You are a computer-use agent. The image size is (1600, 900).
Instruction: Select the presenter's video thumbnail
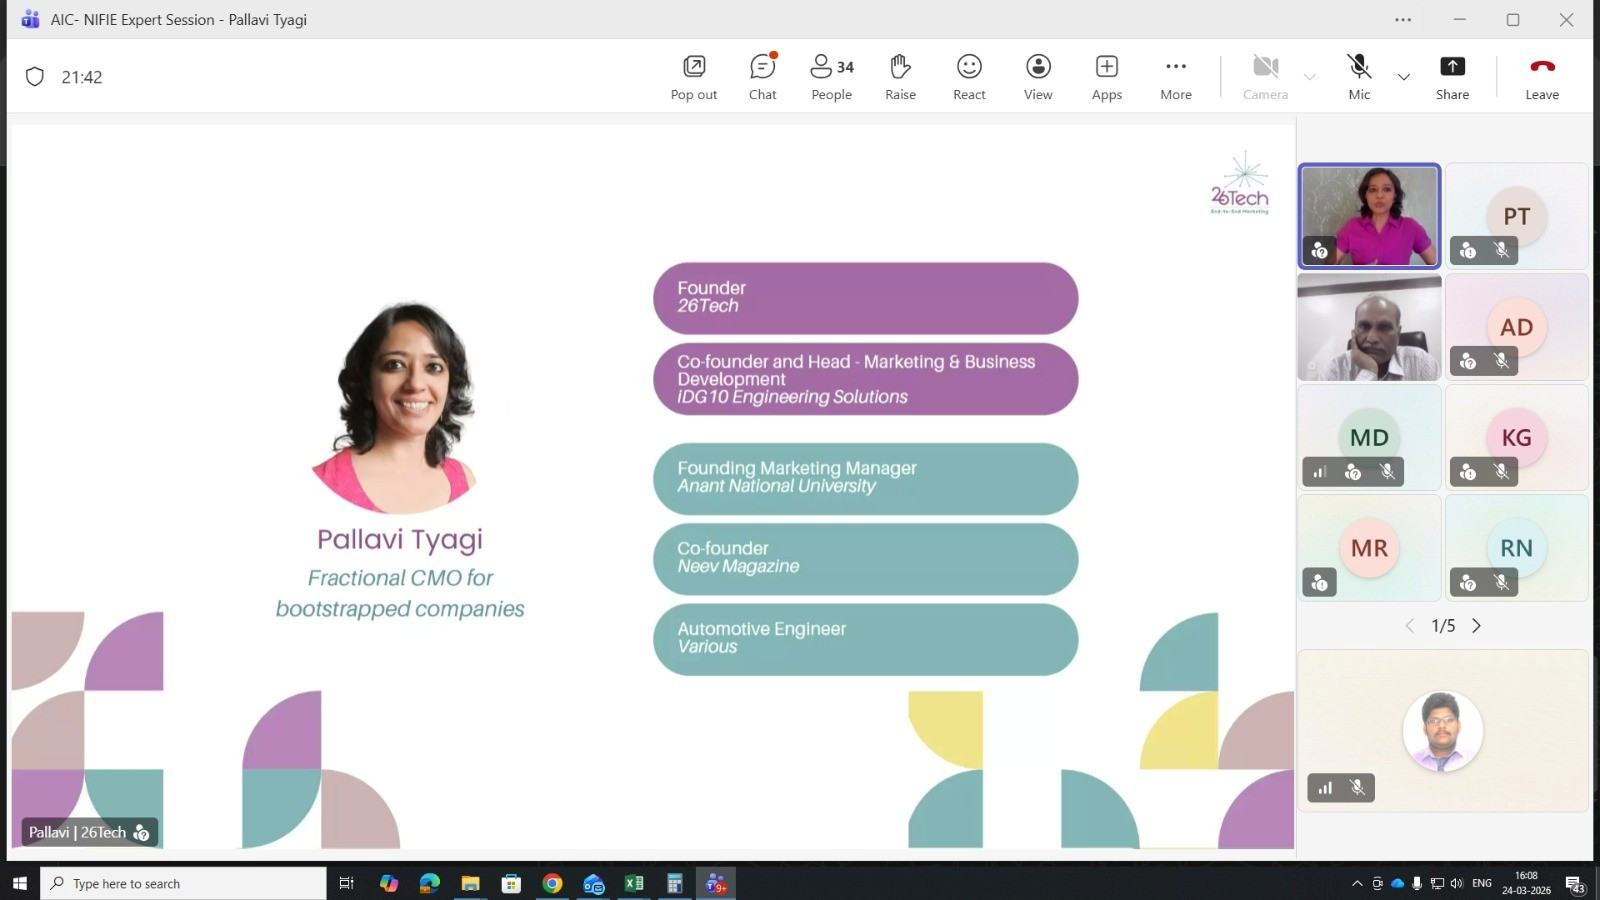(1369, 216)
